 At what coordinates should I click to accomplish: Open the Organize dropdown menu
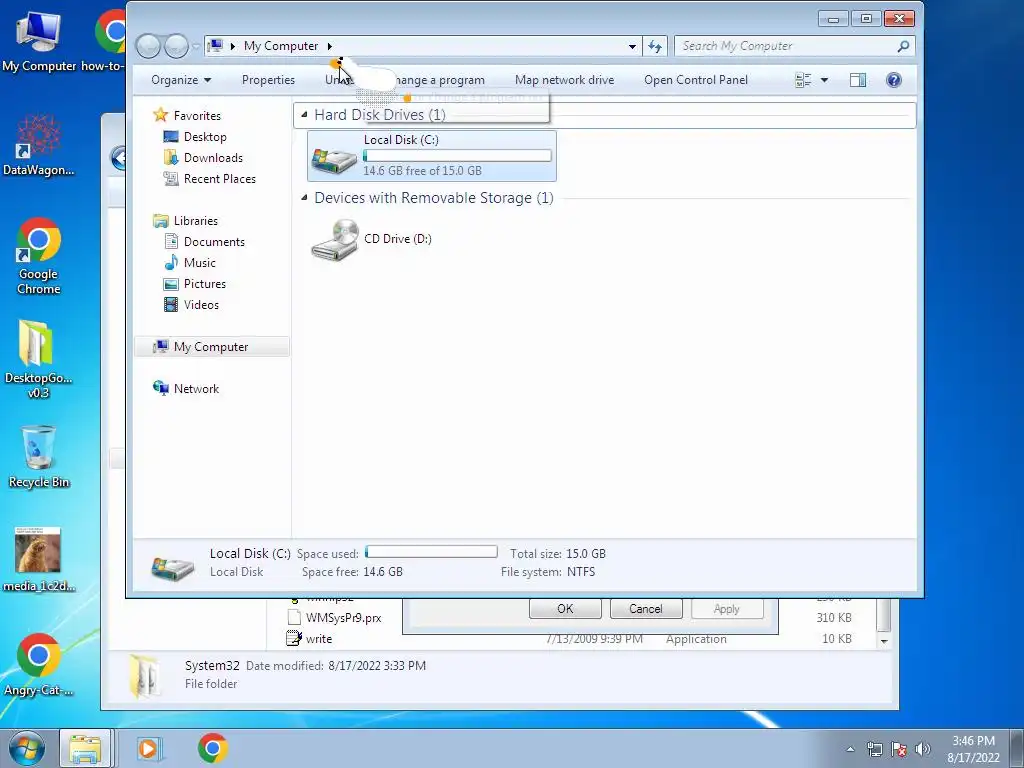point(181,80)
